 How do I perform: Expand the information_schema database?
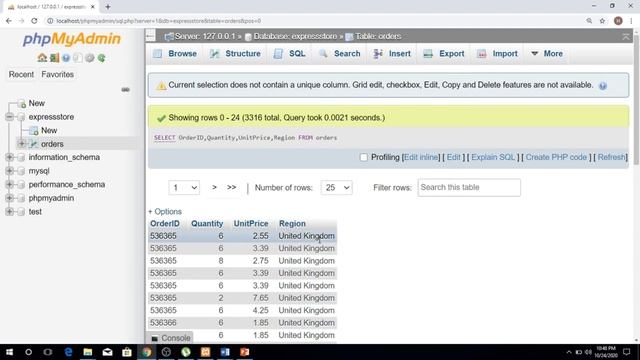click(9, 157)
